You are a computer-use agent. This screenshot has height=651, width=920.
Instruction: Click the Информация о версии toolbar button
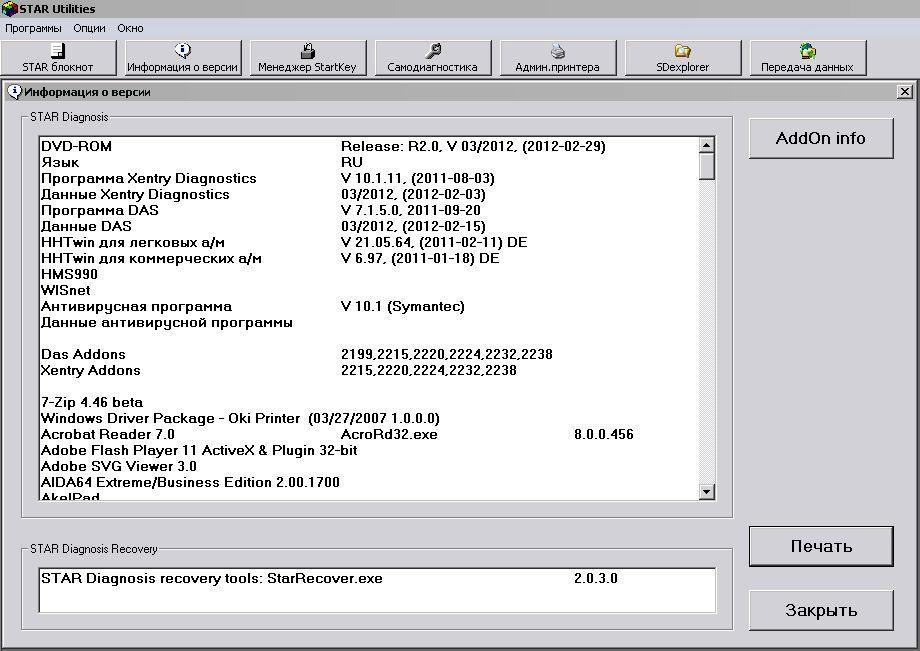182,58
